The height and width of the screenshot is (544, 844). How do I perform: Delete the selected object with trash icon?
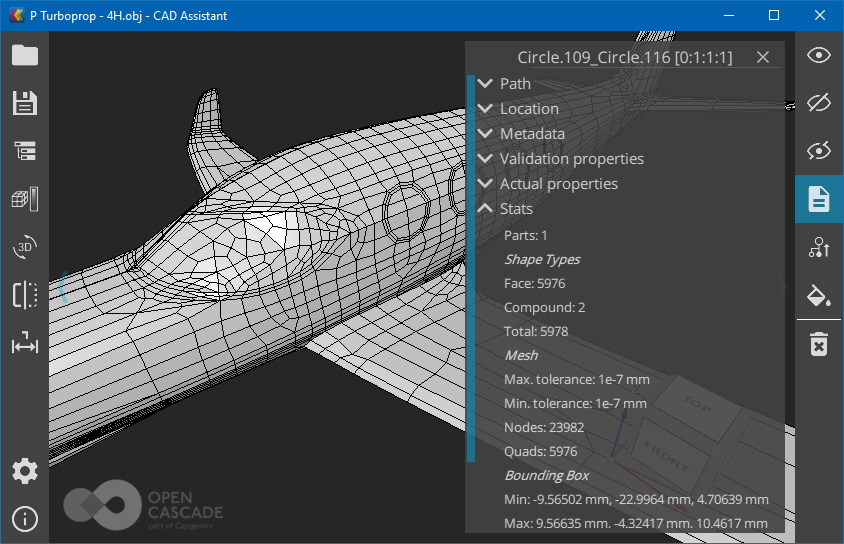(x=819, y=345)
